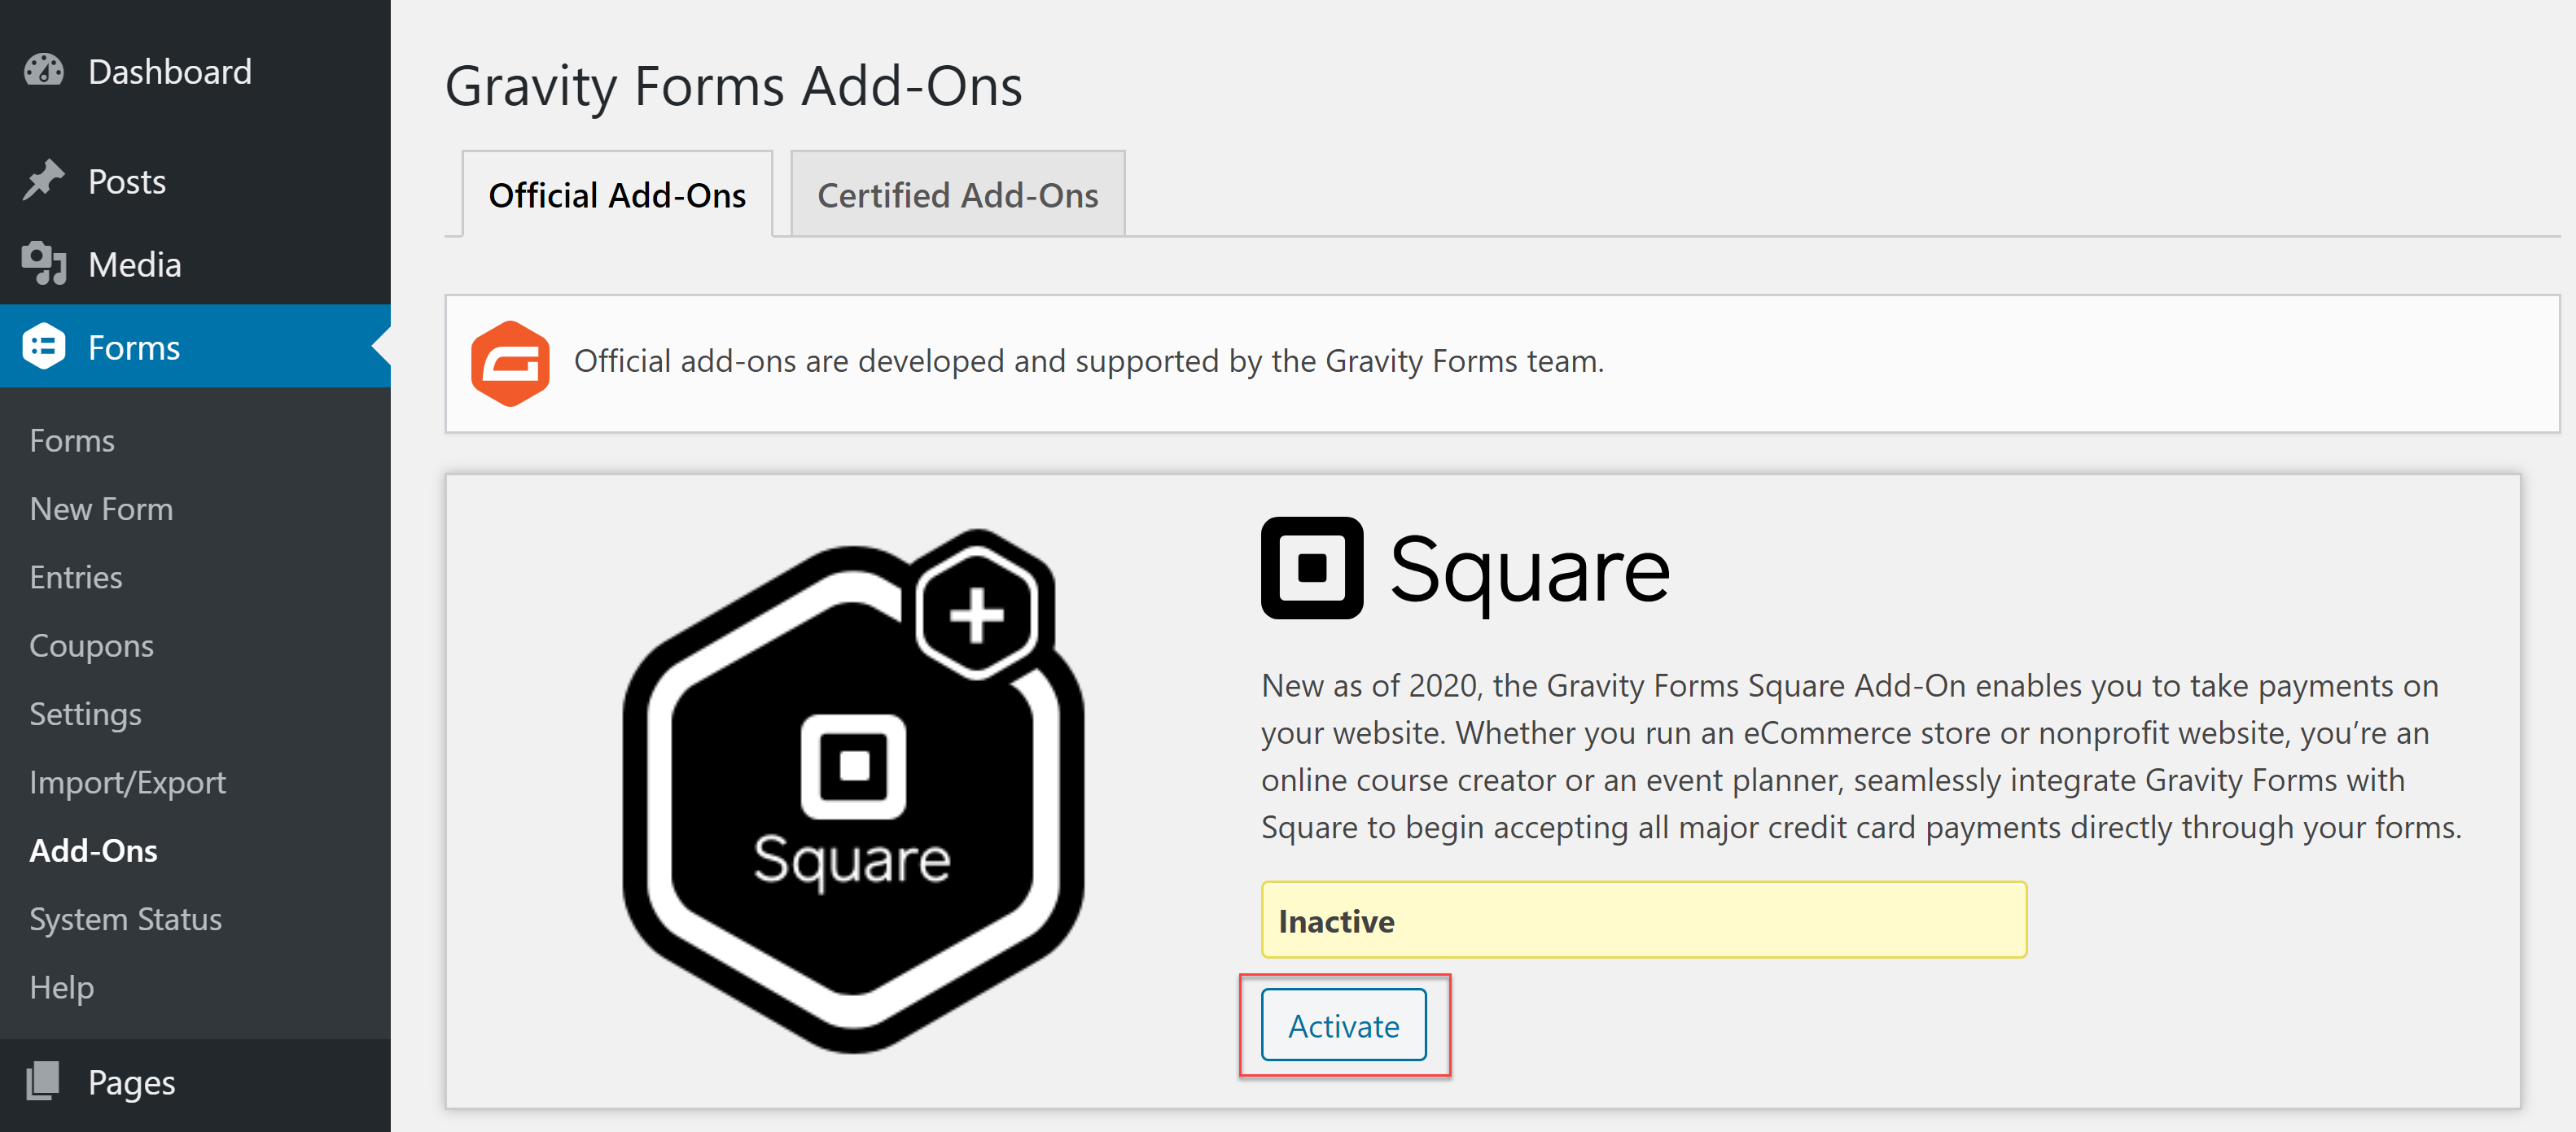Select the Add-Ons submenu link
This screenshot has width=2576, height=1132.
[93, 850]
